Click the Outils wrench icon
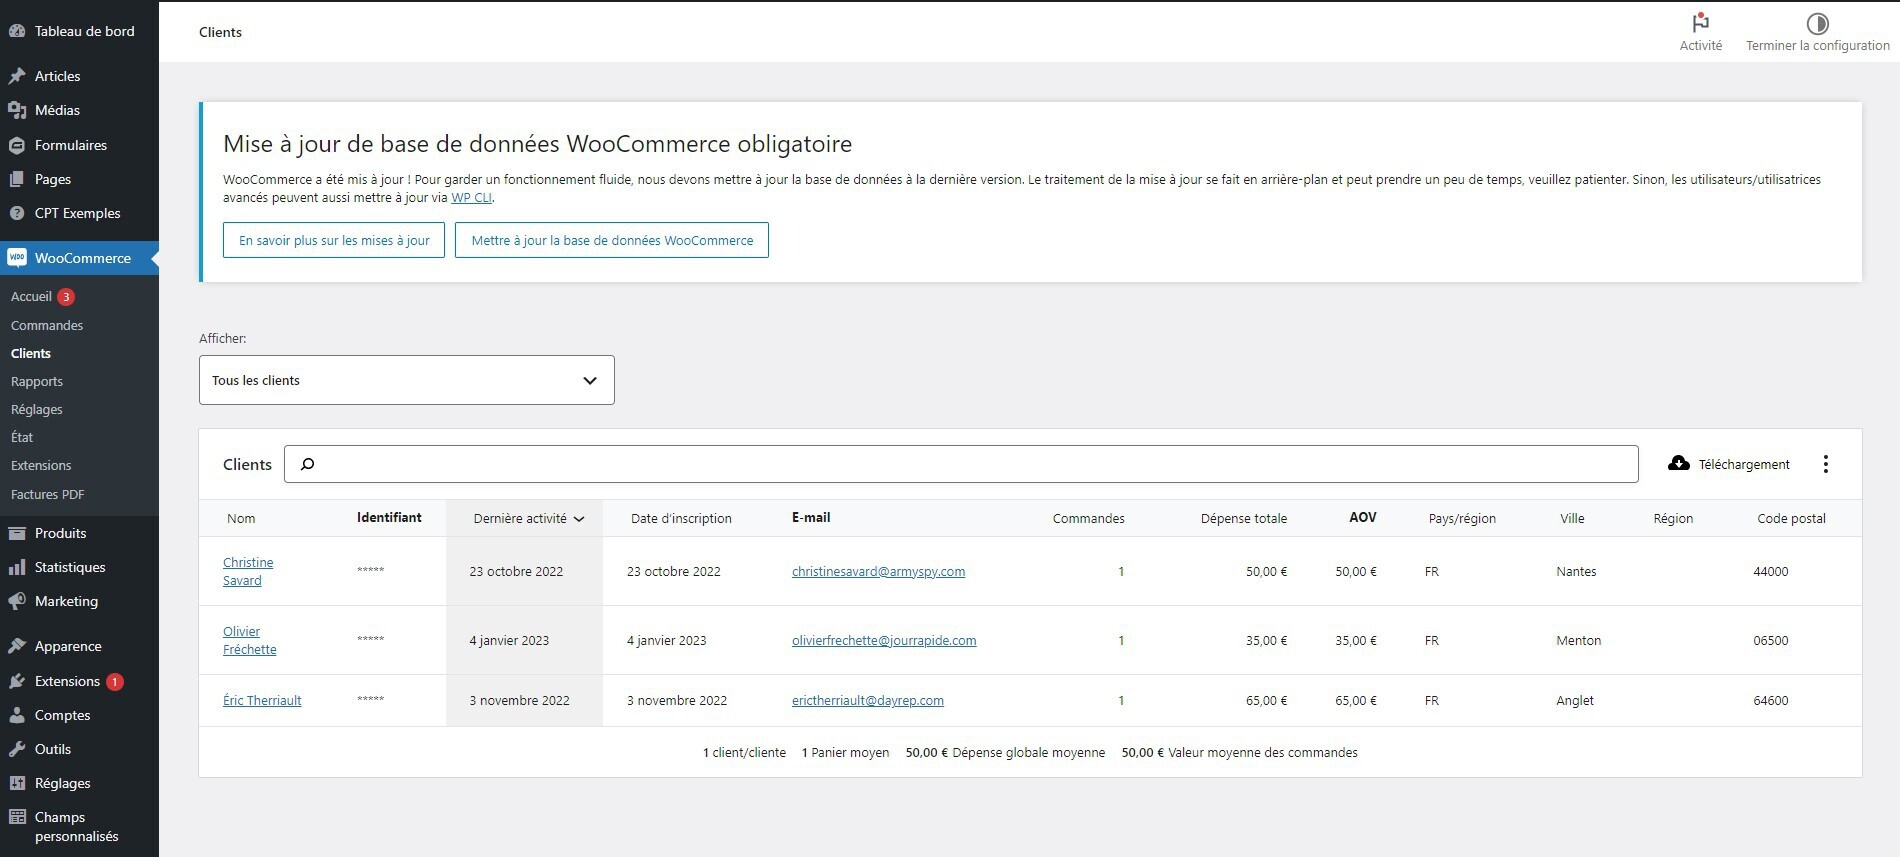Viewport: 1900px width, 857px height. [17, 749]
